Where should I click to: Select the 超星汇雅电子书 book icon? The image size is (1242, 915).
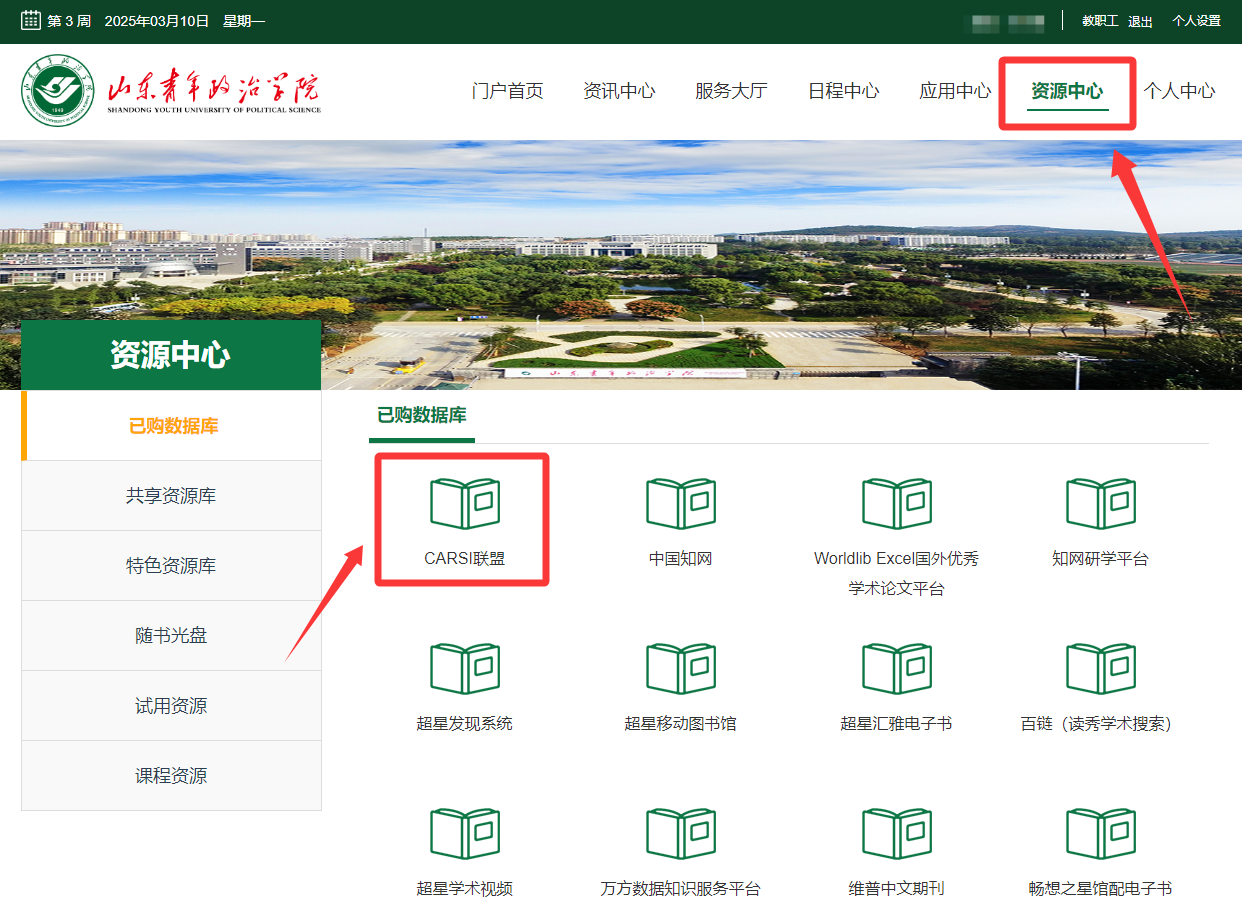tap(896, 668)
